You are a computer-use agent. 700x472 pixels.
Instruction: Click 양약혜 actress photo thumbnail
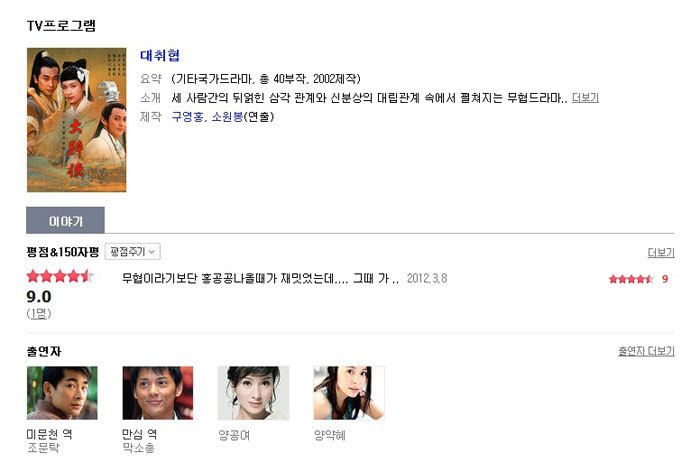[x=349, y=393]
